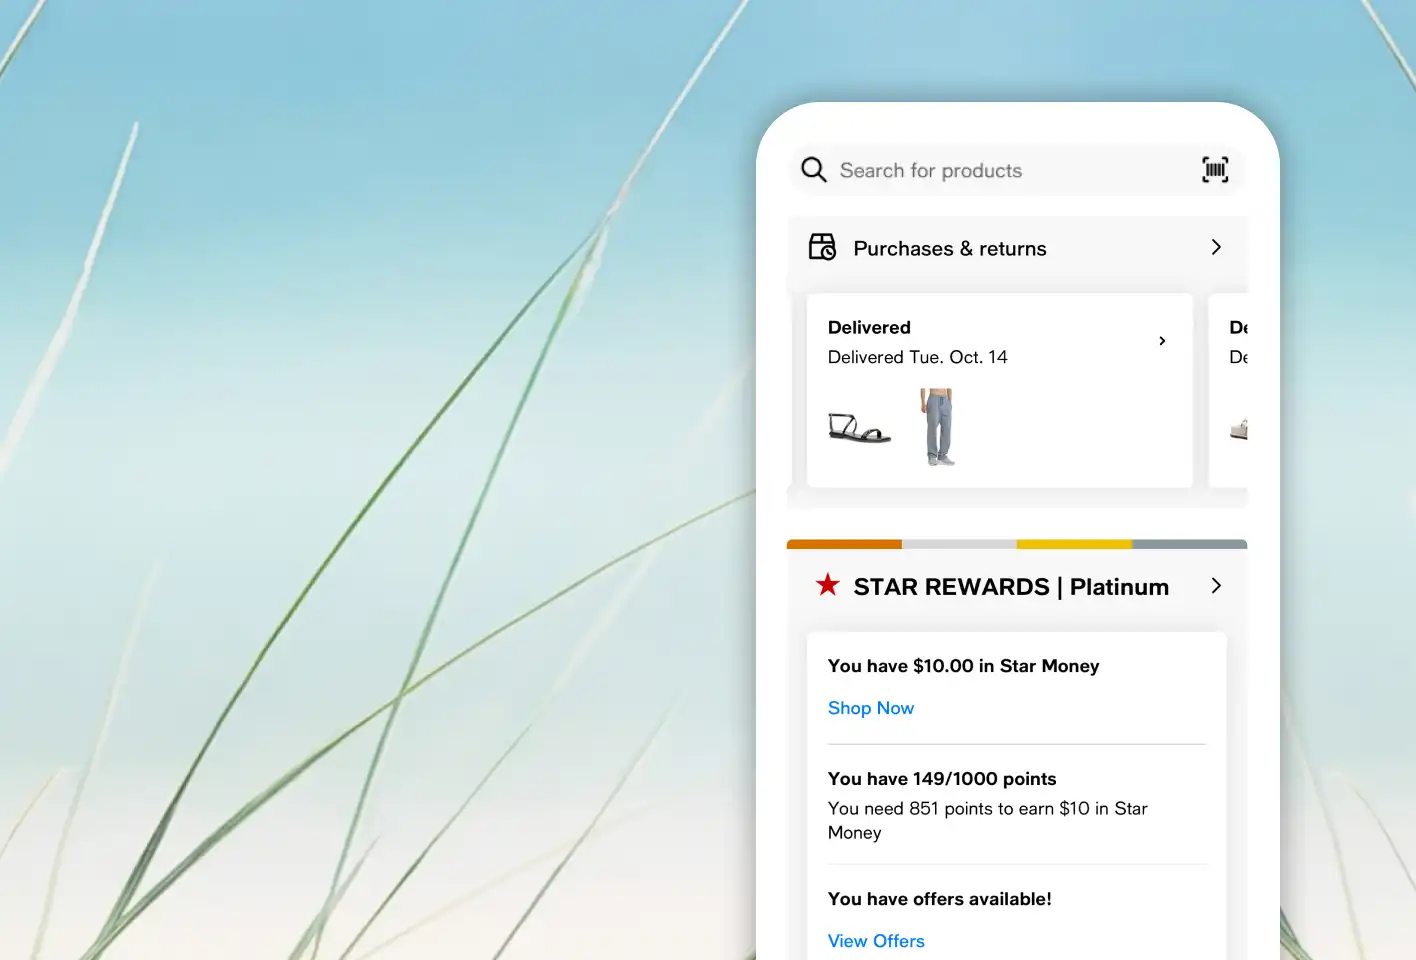This screenshot has width=1416, height=960.
Task: Click the slate-gray segment of tier bar
Action: click(1189, 544)
